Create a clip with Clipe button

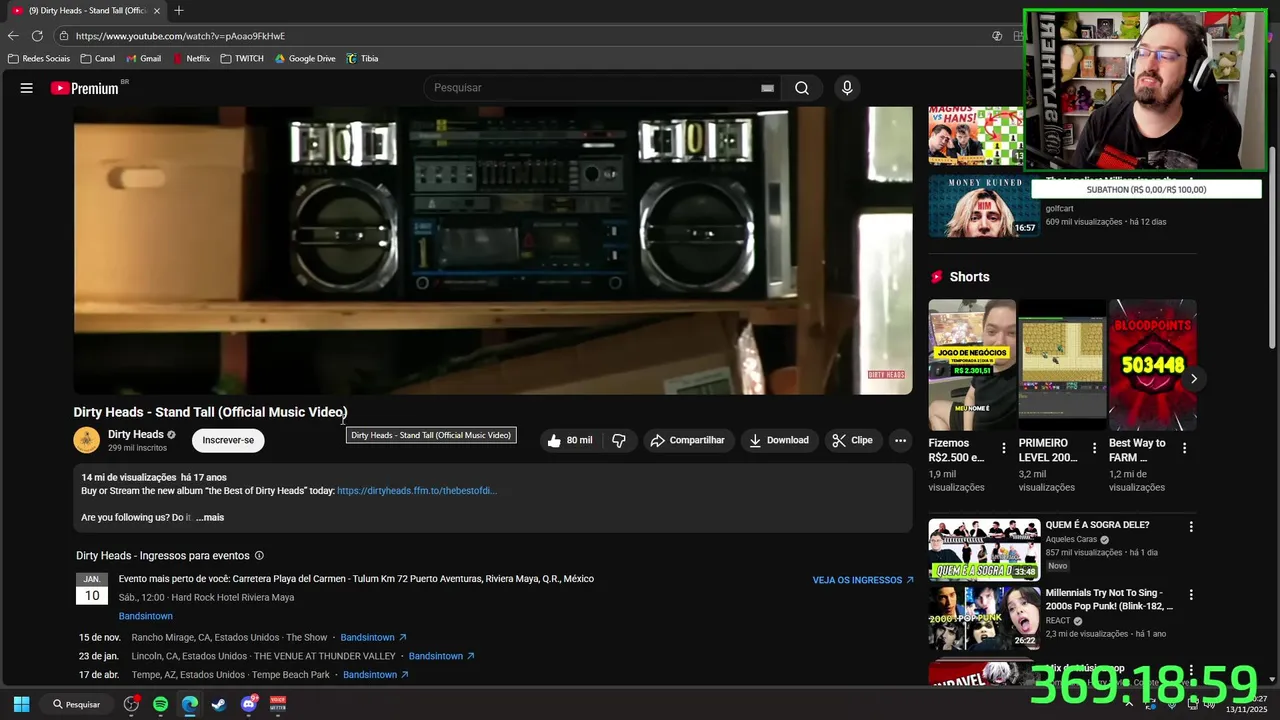tap(853, 440)
